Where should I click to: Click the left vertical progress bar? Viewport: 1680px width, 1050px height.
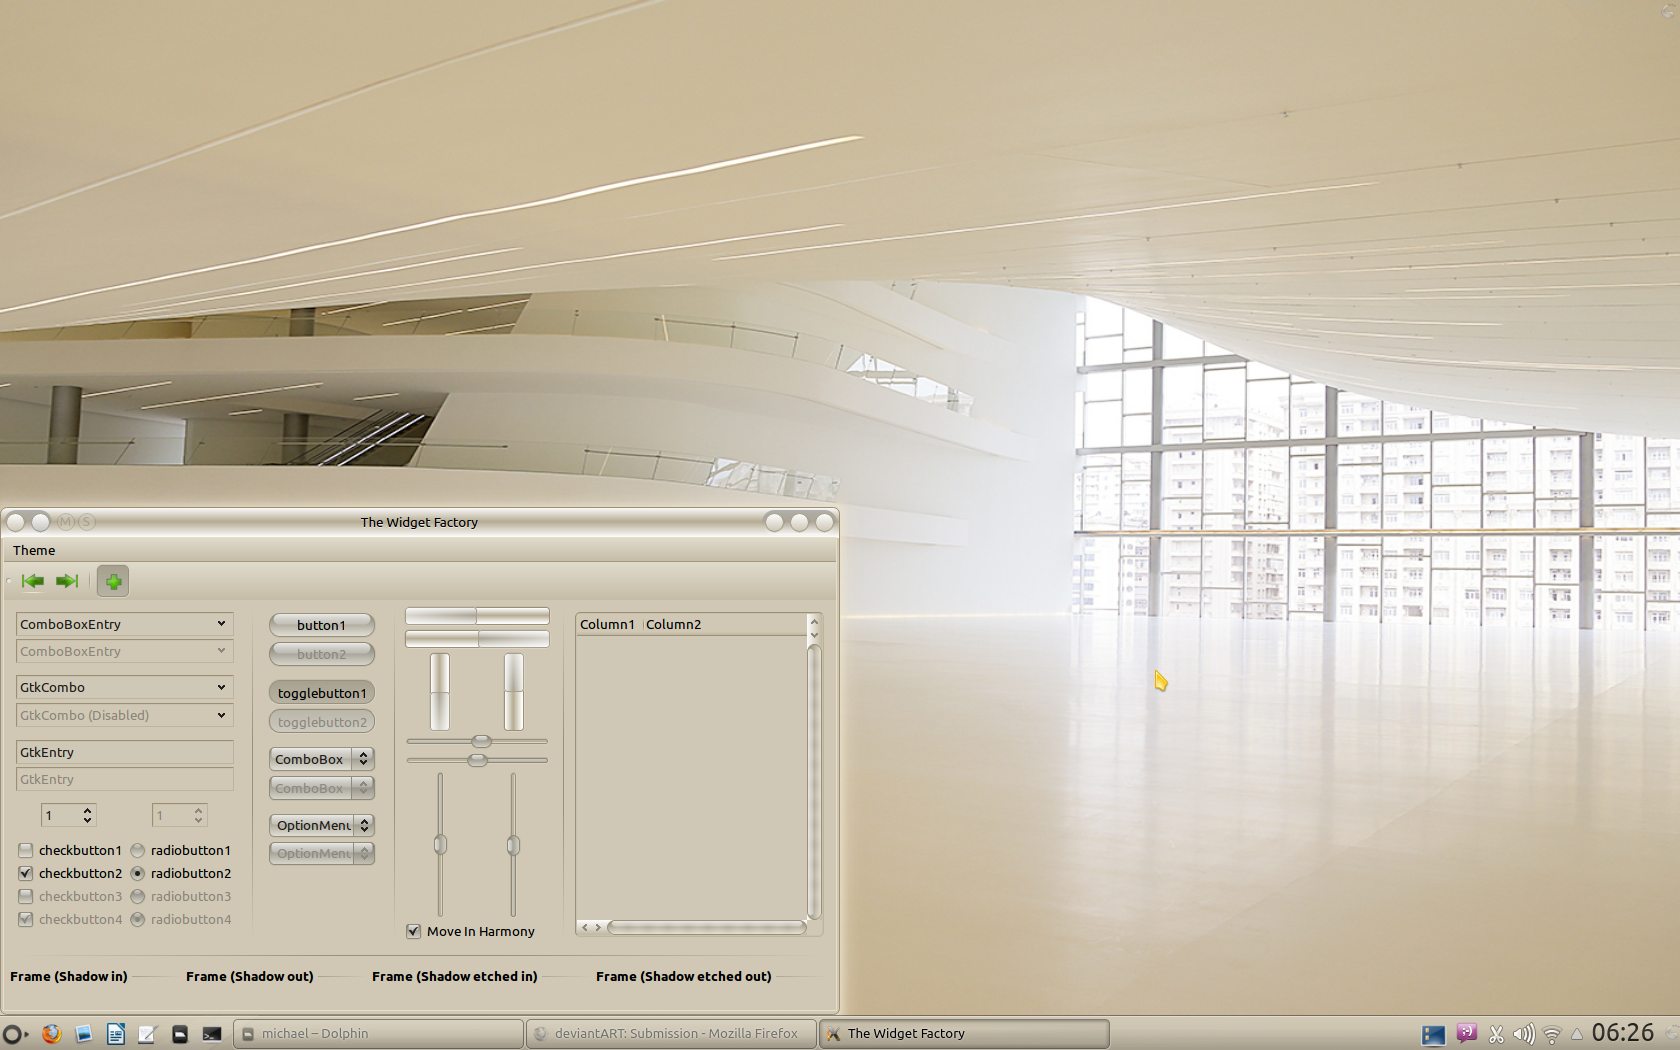[440, 692]
